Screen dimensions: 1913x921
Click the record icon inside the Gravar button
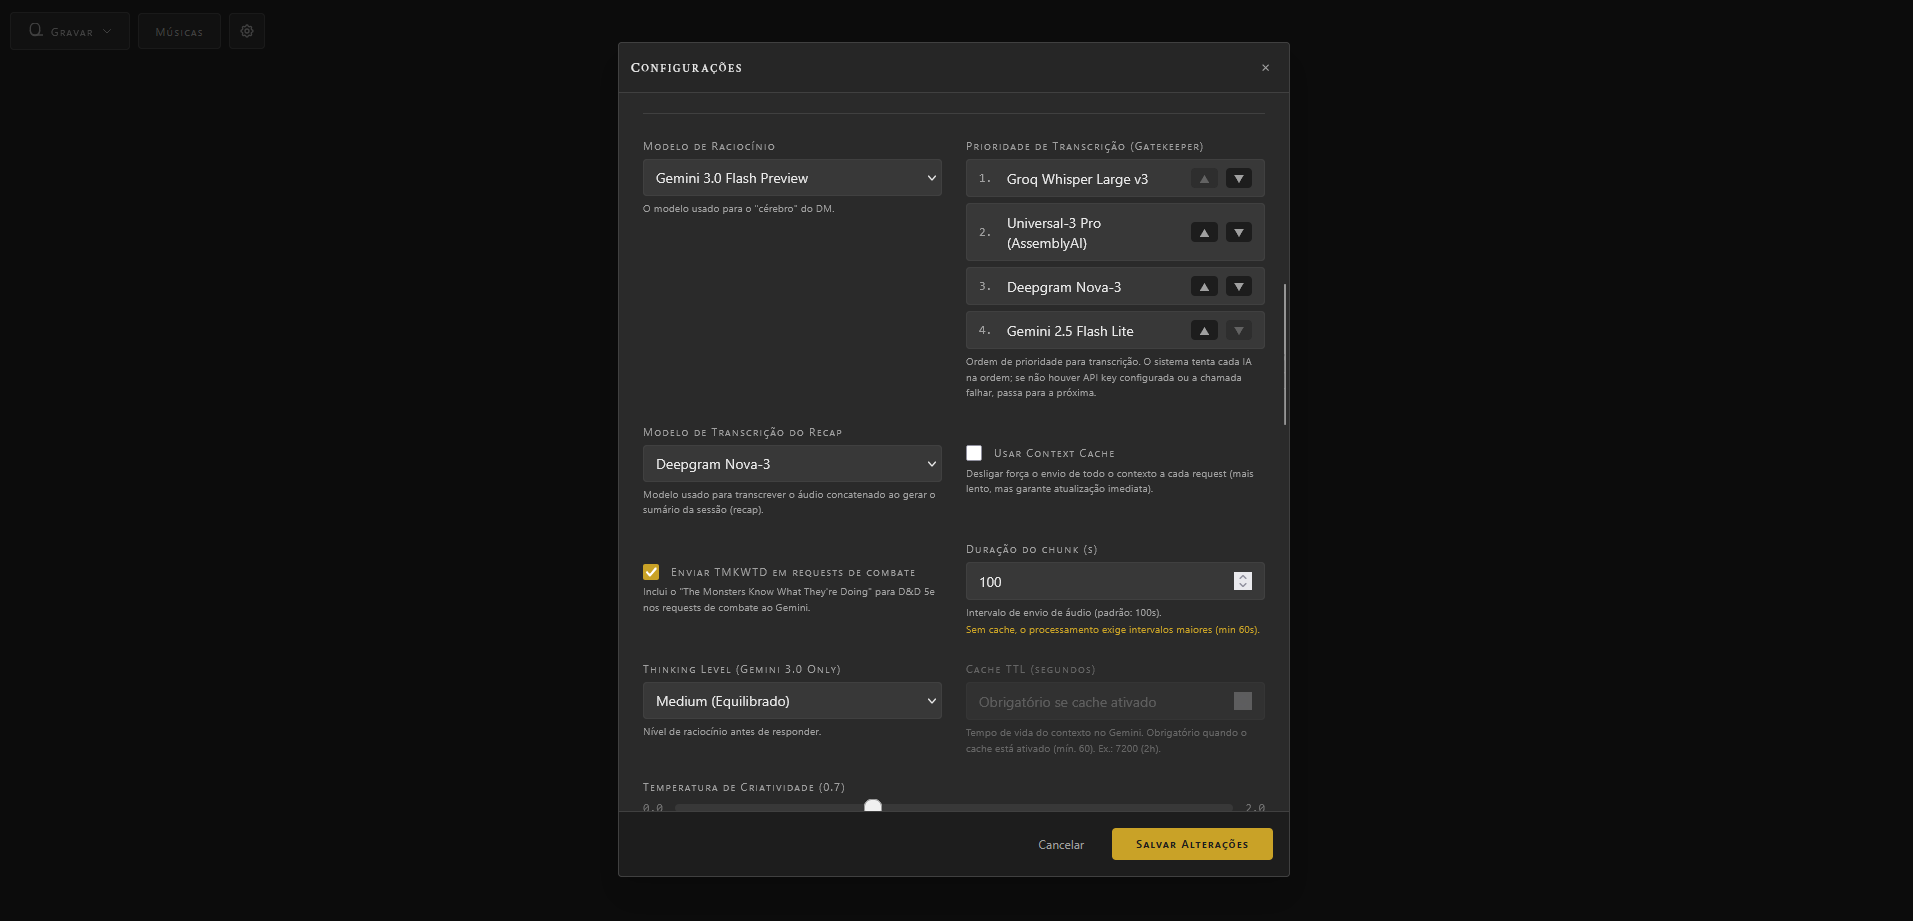(x=34, y=30)
